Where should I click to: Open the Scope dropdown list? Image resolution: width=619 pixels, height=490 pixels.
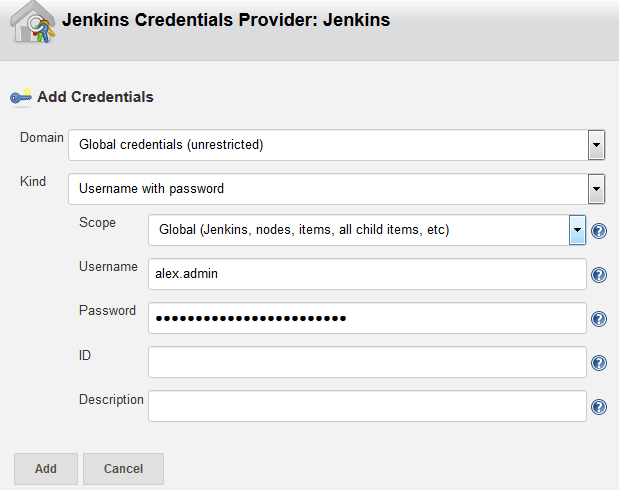click(x=577, y=231)
